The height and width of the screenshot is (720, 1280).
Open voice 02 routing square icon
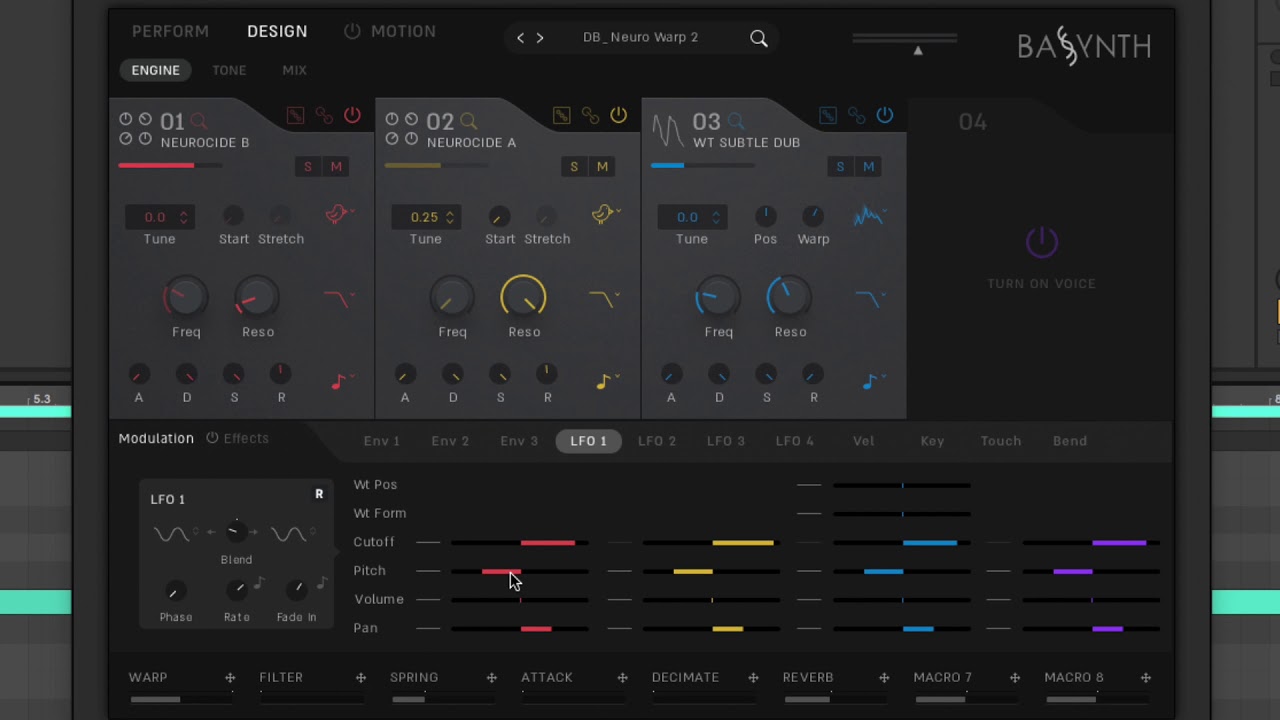[561, 116]
